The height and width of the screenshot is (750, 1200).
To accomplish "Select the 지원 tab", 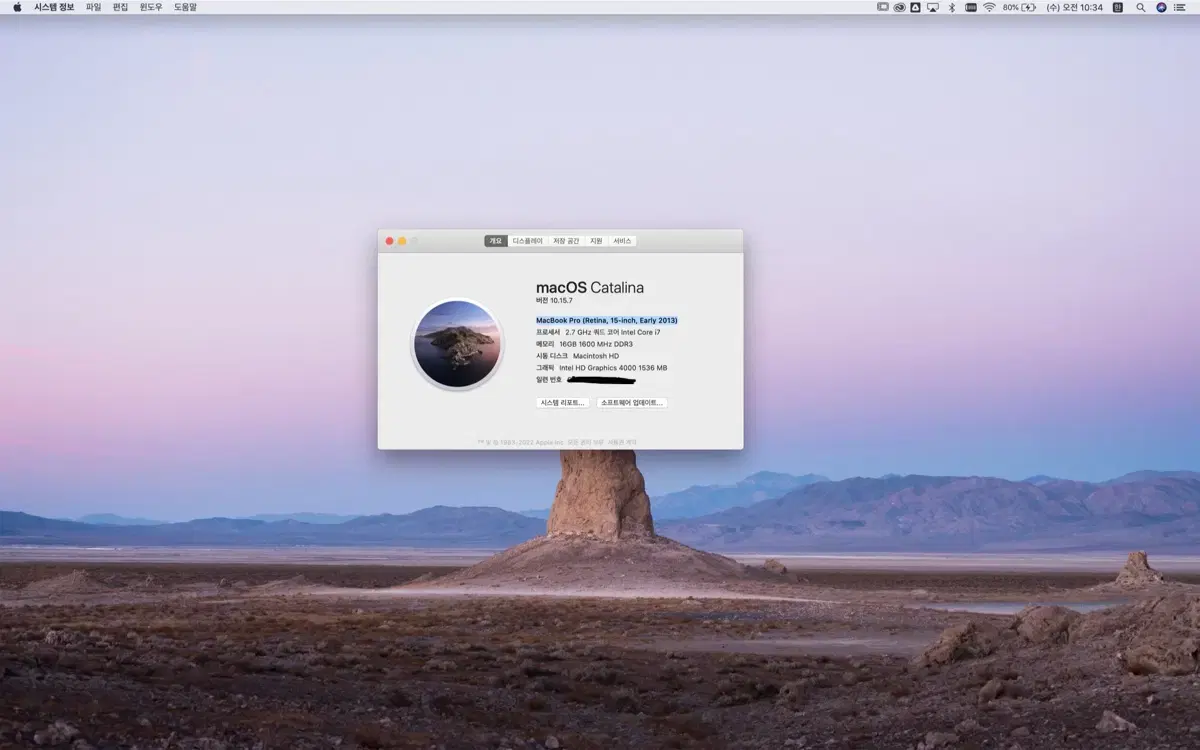I will click(x=596, y=241).
